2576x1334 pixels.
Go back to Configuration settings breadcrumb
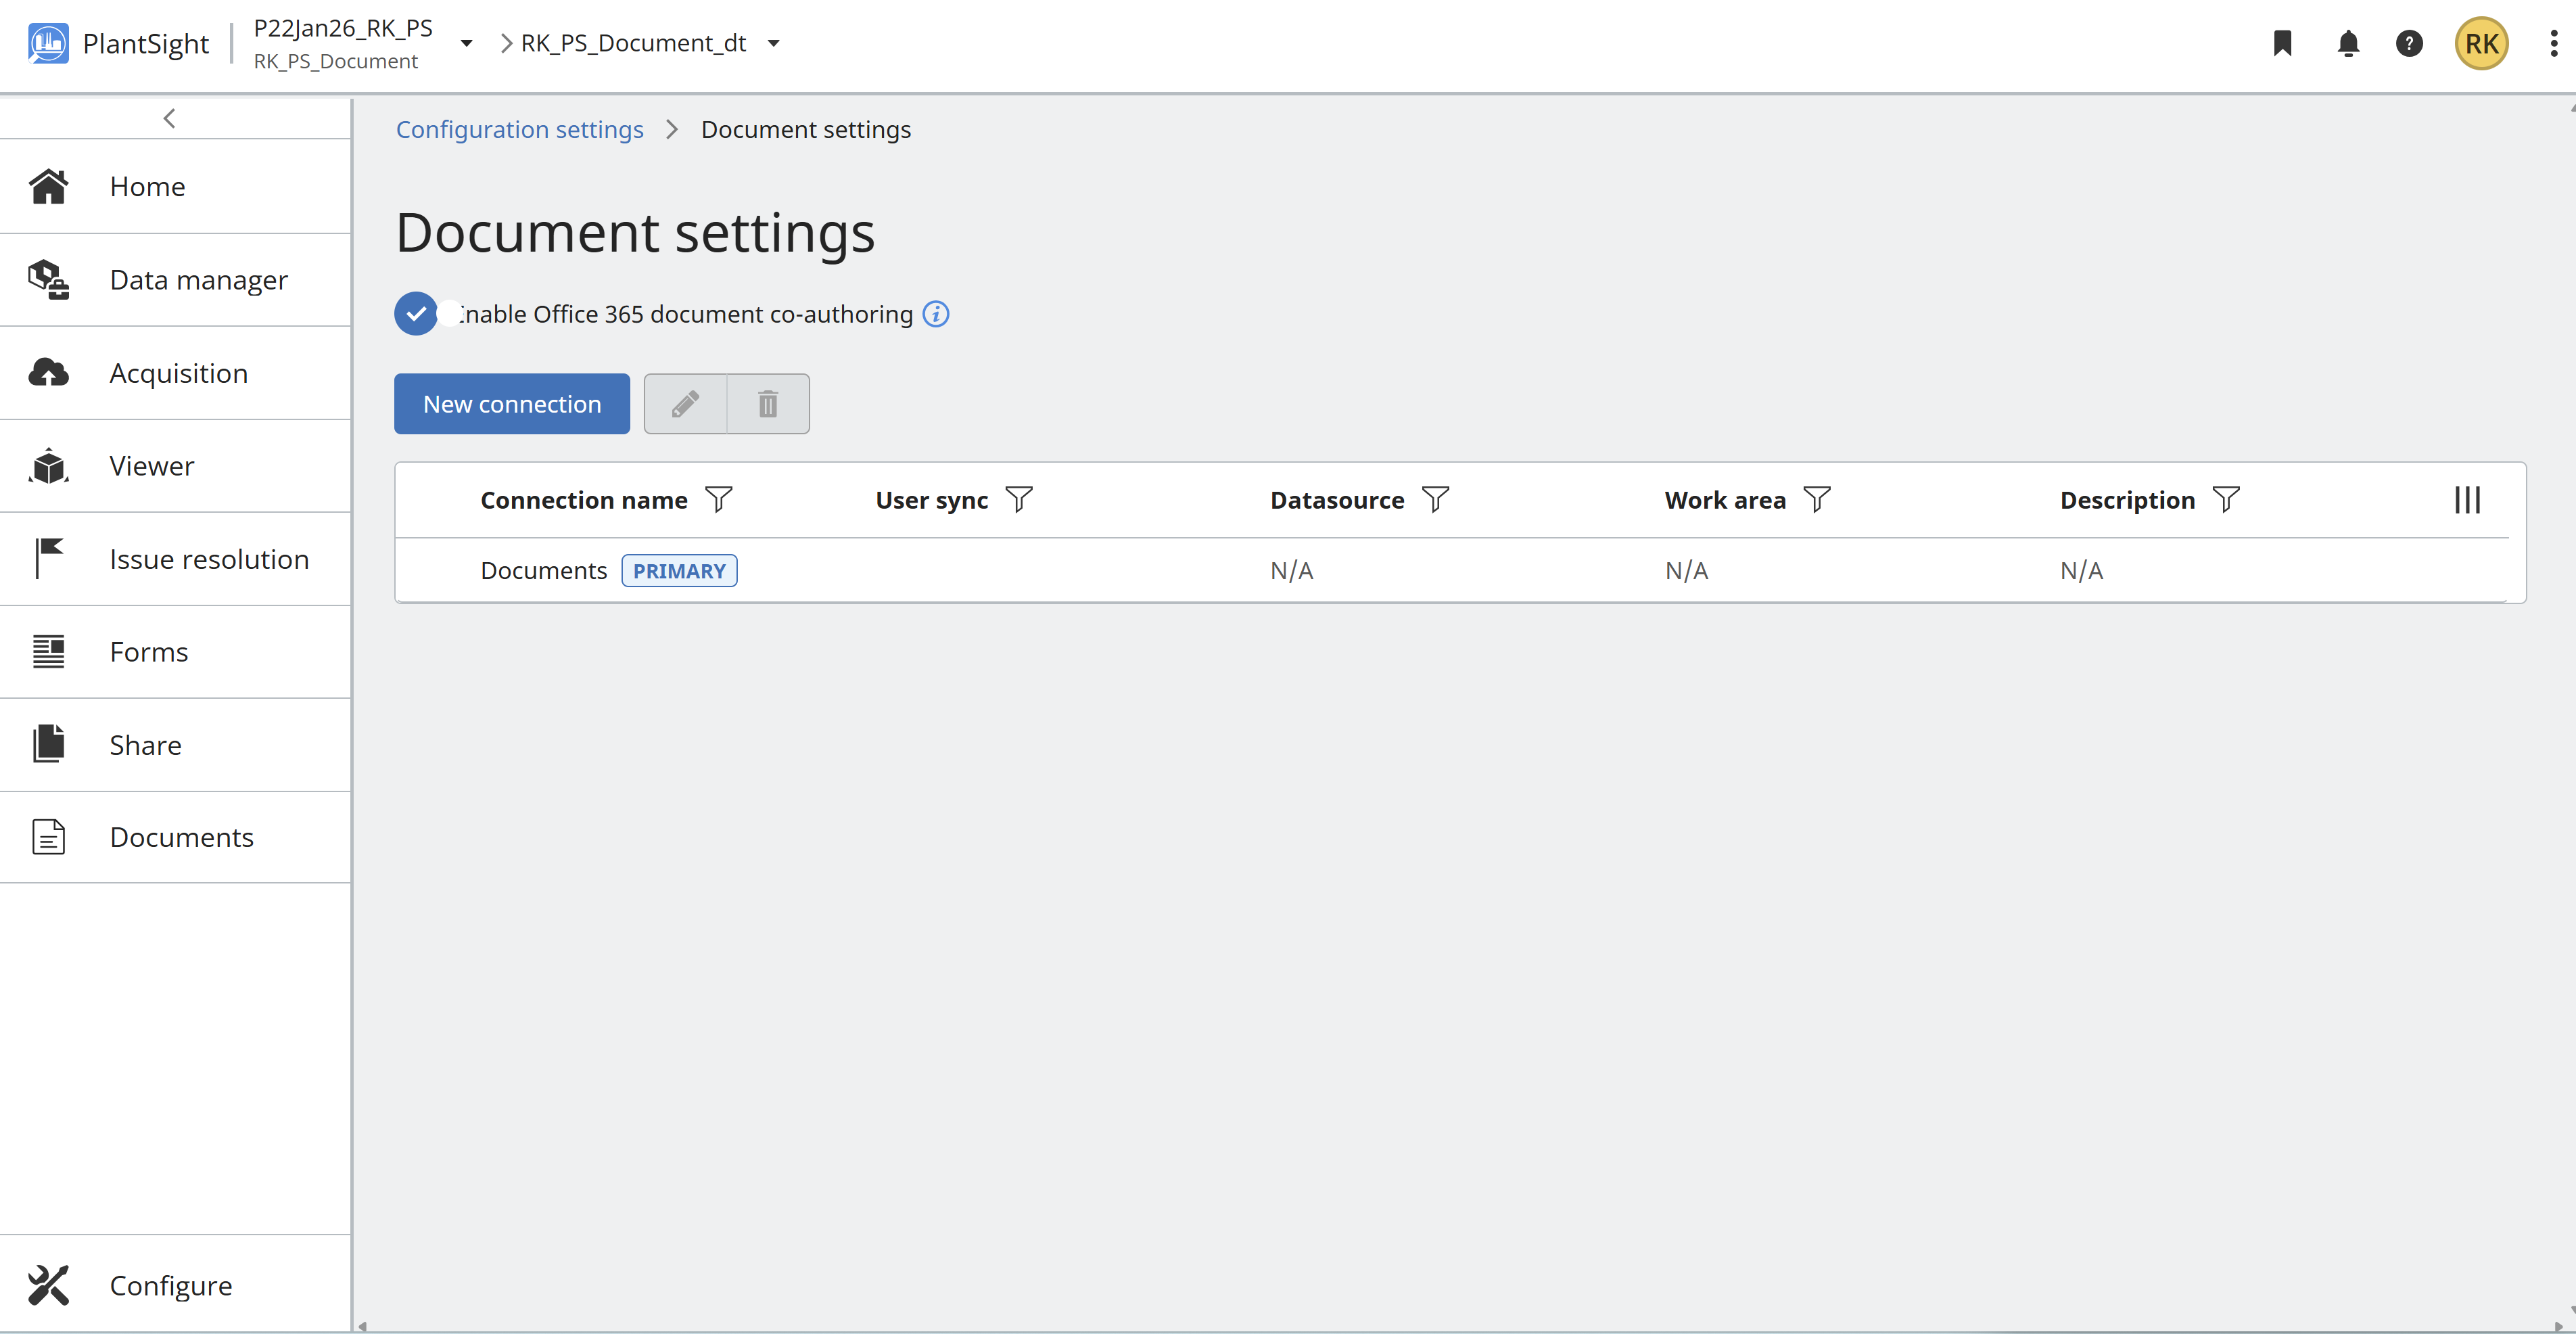[x=519, y=130]
